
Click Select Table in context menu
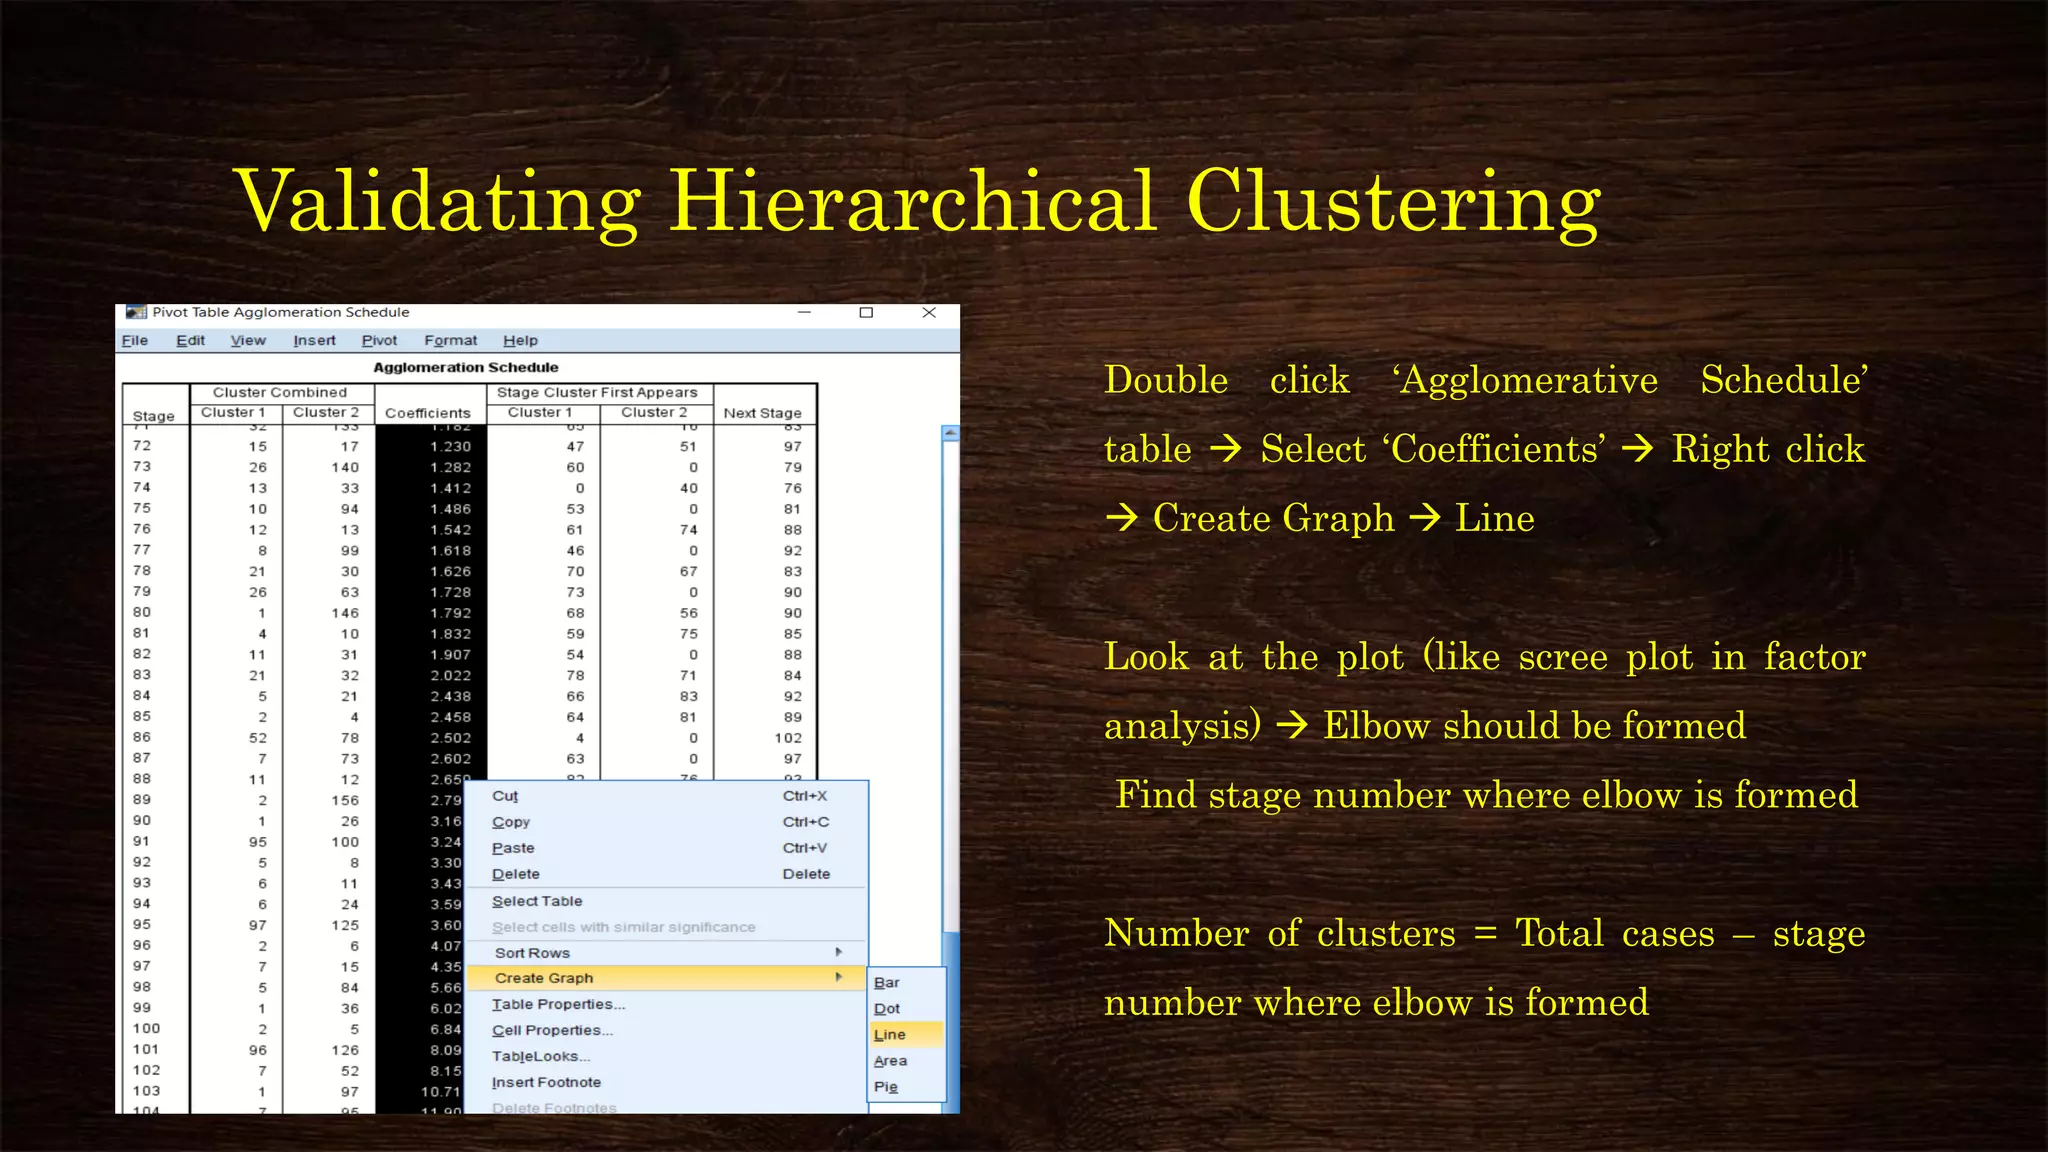pyautogui.click(x=667, y=901)
